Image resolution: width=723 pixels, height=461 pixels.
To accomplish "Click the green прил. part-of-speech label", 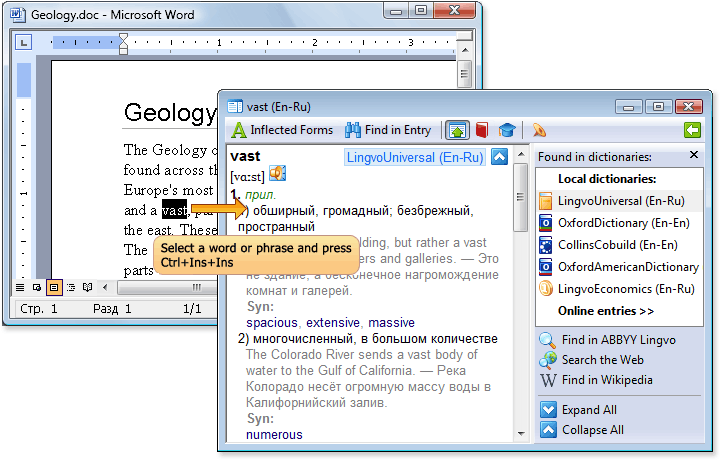I will pos(261,195).
